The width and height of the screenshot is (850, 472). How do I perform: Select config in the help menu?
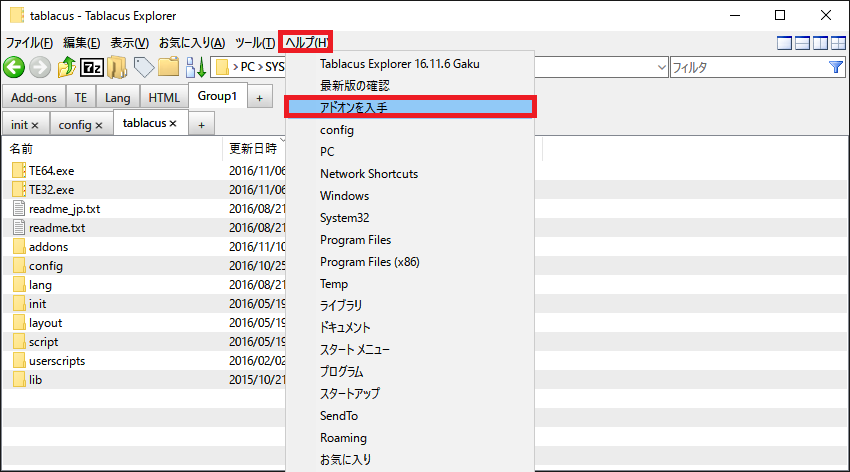[410, 130]
